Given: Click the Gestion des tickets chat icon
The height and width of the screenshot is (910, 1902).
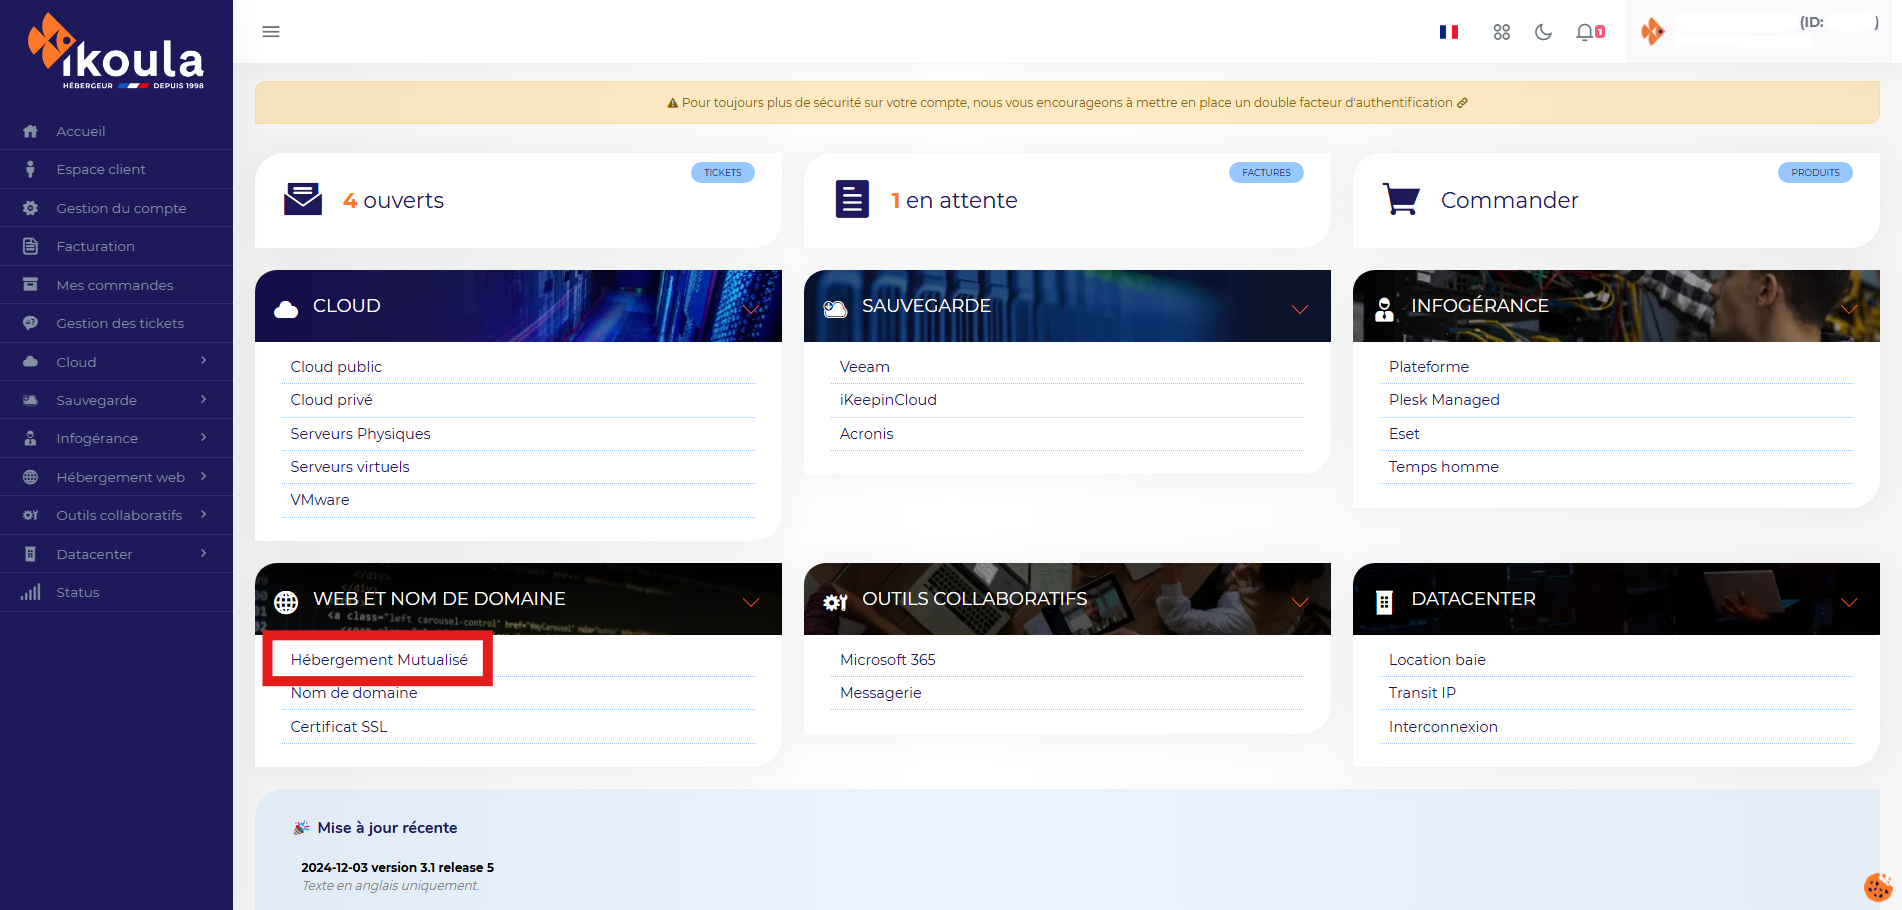Looking at the screenshot, I should pyautogui.click(x=30, y=323).
